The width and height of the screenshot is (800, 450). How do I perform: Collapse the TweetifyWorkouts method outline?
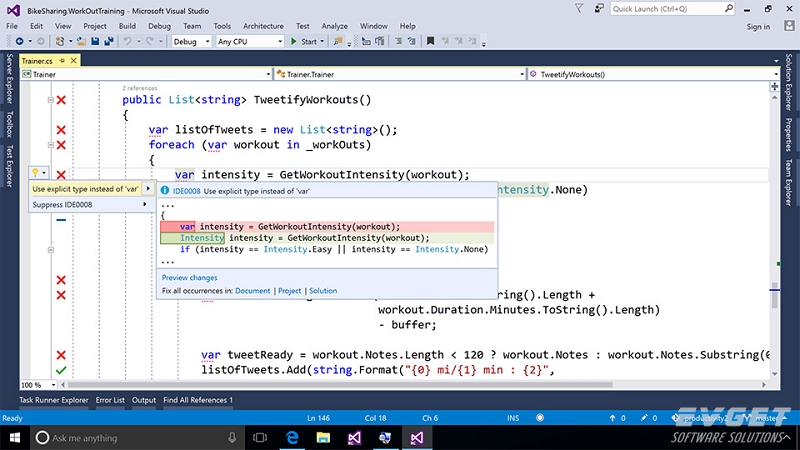(x=51, y=100)
